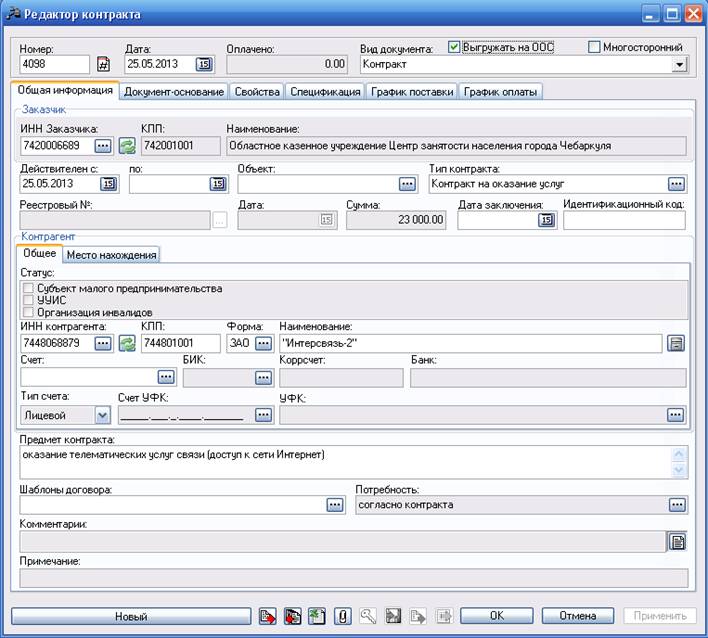Open the comments editor icon next to Комментарии
This screenshot has height=638, width=708.
pos(677,541)
